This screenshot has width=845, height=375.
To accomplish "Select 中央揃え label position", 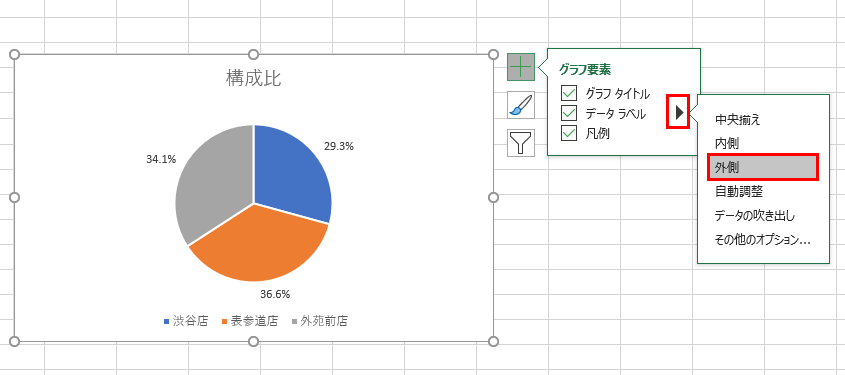I will click(737, 119).
